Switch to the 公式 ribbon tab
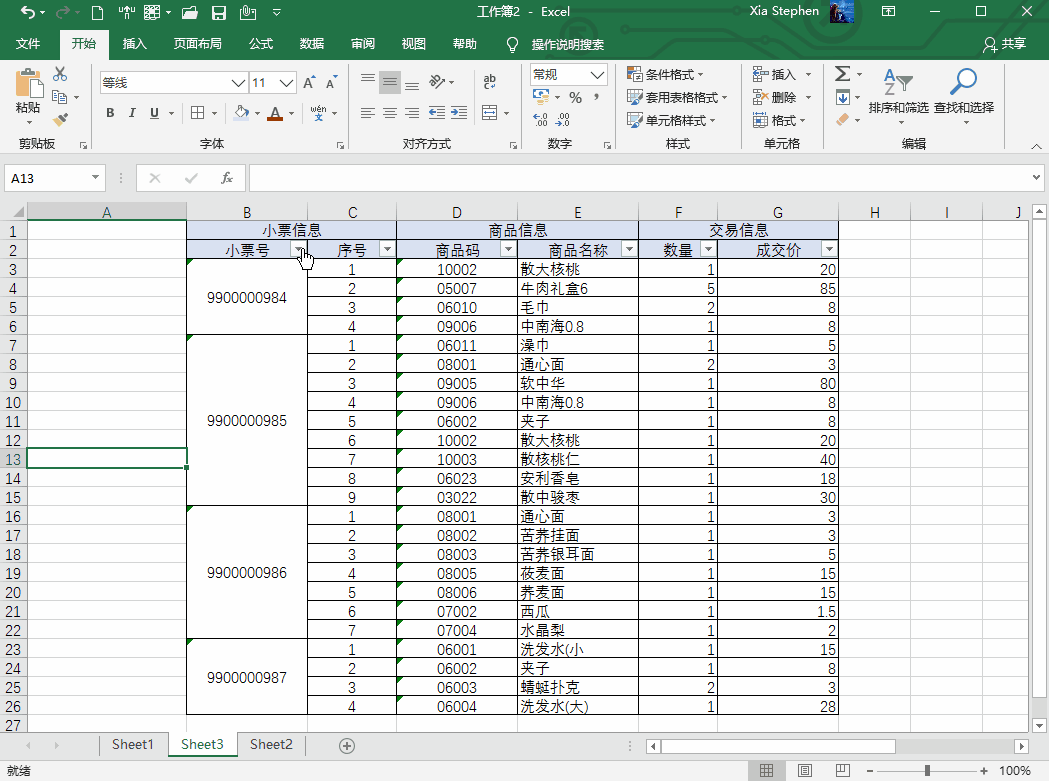 [261, 44]
